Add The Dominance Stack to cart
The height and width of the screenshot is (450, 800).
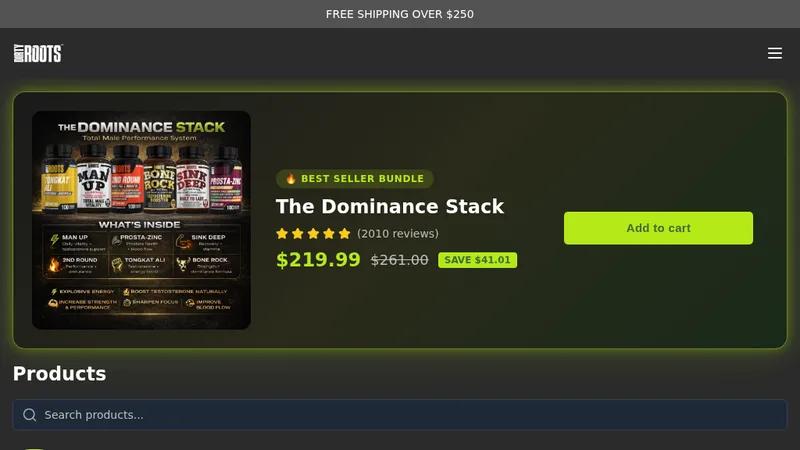(x=658, y=228)
